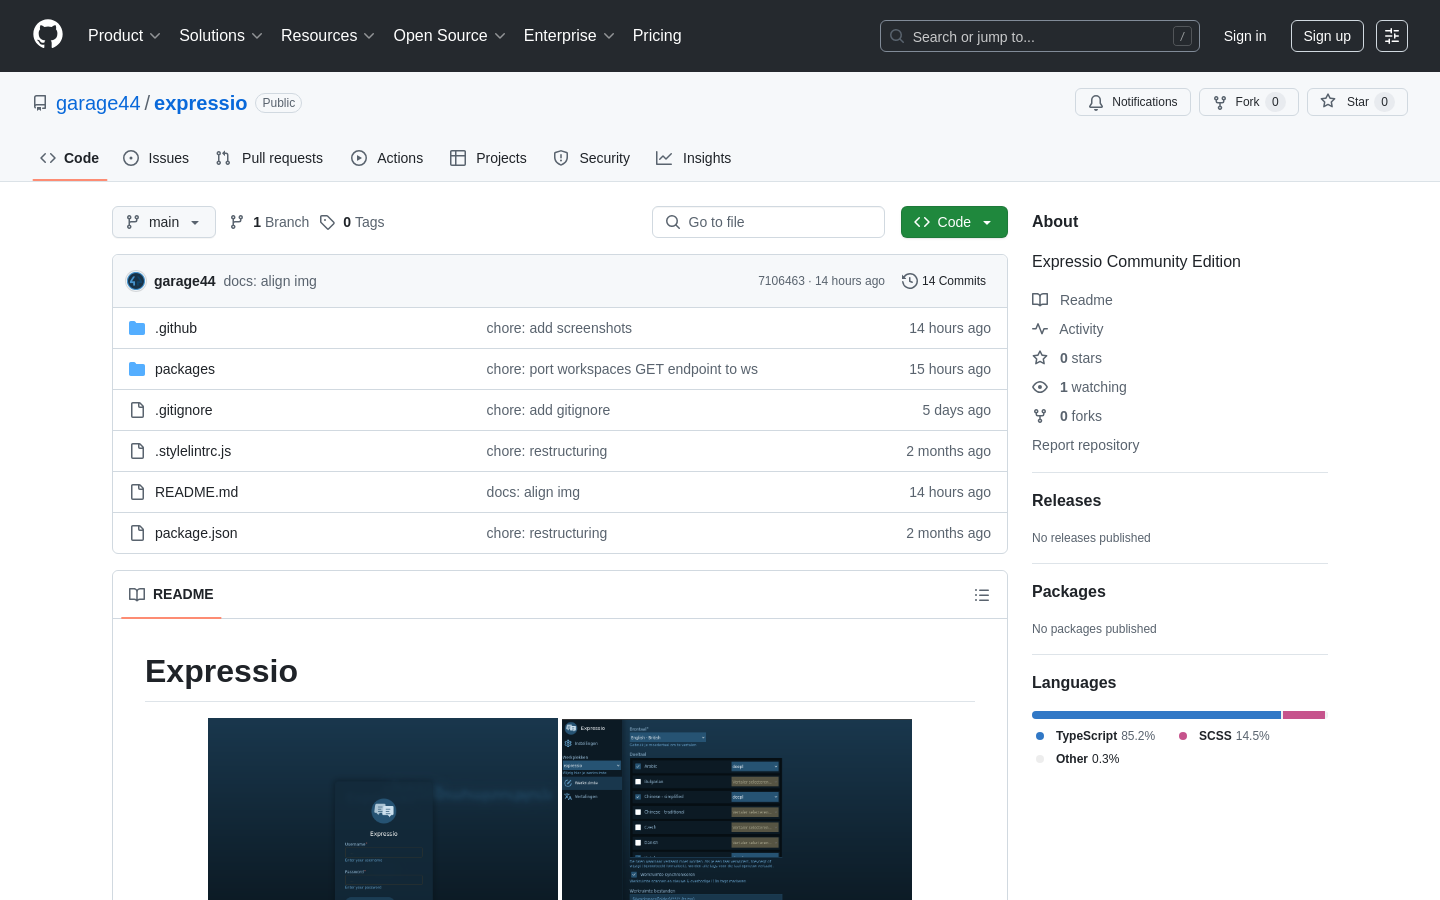Click the Search or jump to field
Image resolution: width=1440 pixels, height=900 pixels.
click(1040, 36)
